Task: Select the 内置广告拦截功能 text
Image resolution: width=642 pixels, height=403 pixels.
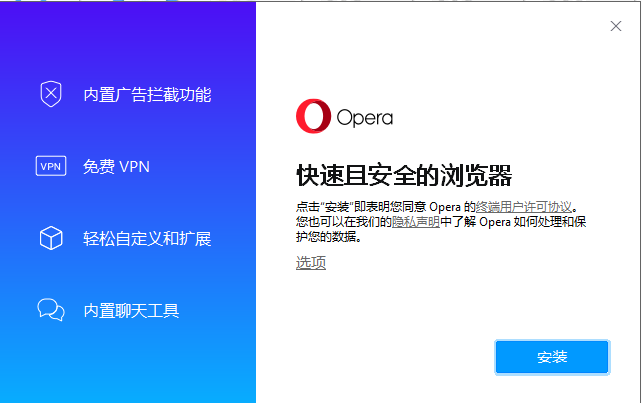Action: pyautogui.click(x=147, y=95)
